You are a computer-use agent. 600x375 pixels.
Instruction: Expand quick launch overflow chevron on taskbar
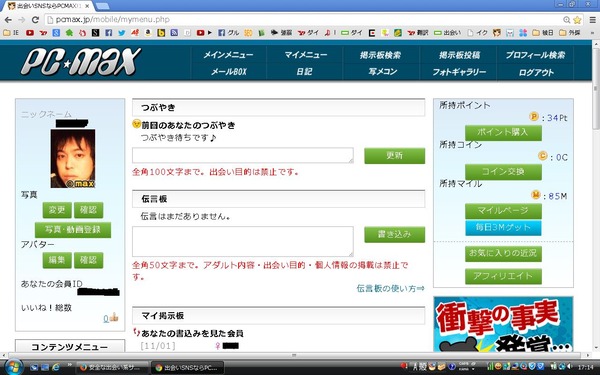pyautogui.click(x=70, y=365)
